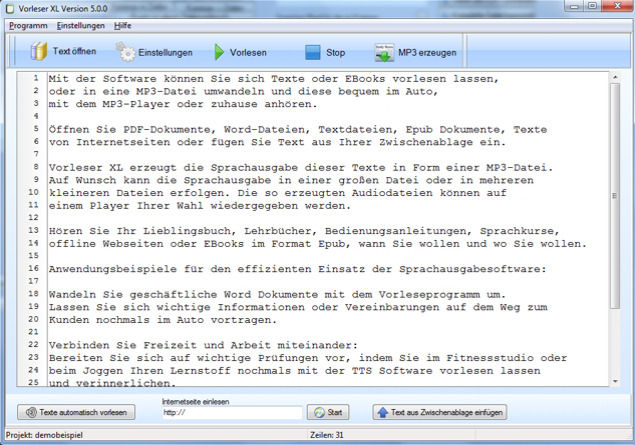Screen dimensions: 635x445
Task: Click the Einstellungen toolbar label
Action: pyautogui.click(x=165, y=53)
